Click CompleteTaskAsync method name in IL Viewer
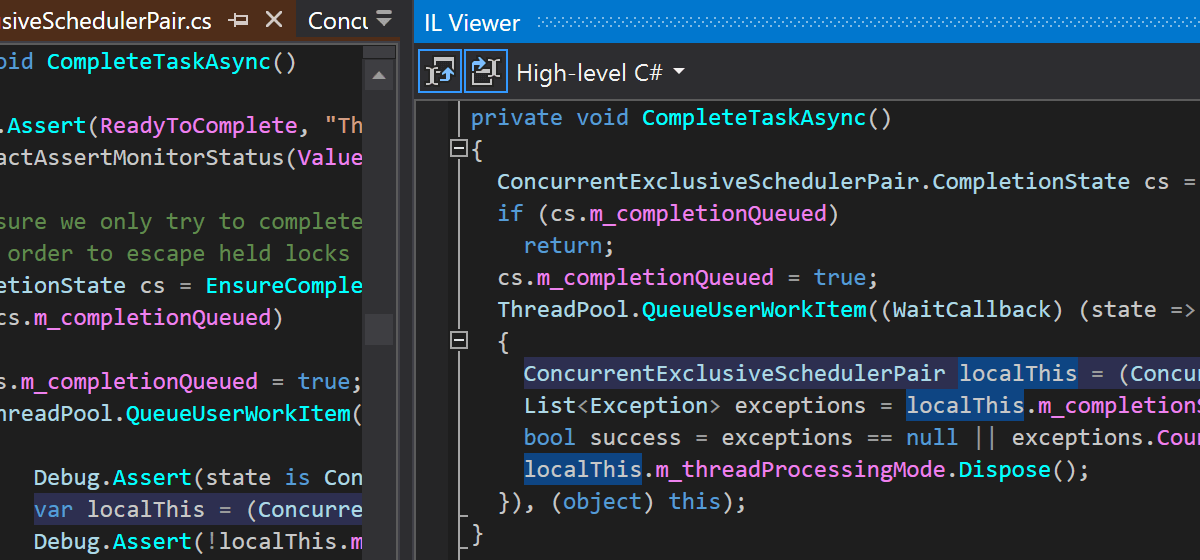Screen dimensions: 1200x560 click(754, 118)
